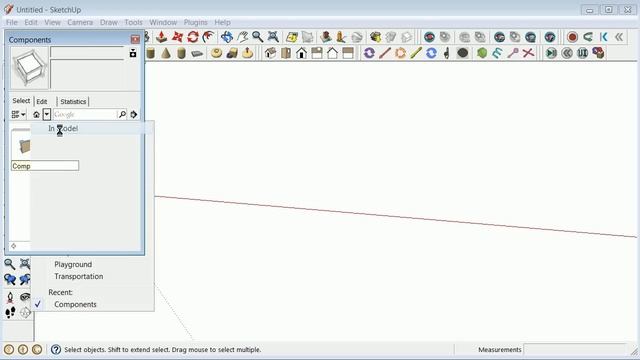Select Zoom magnifier in top toolbar
This screenshot has height=360, width=640.
pyautogui.click(x=258, y=37)
